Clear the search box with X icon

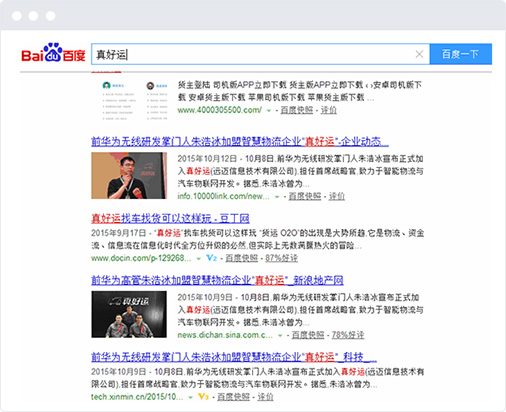click(x=419, y=54)
